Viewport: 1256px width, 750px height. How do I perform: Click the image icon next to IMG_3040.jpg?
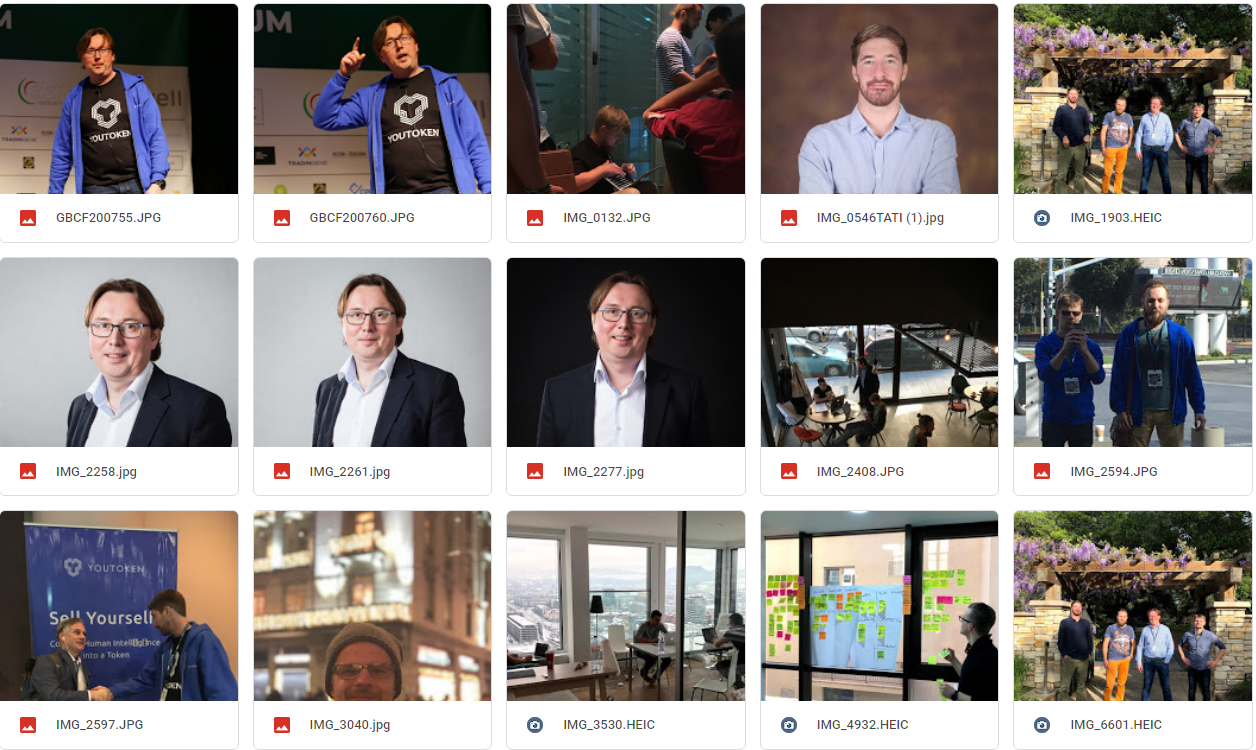(x=282, y=725)
